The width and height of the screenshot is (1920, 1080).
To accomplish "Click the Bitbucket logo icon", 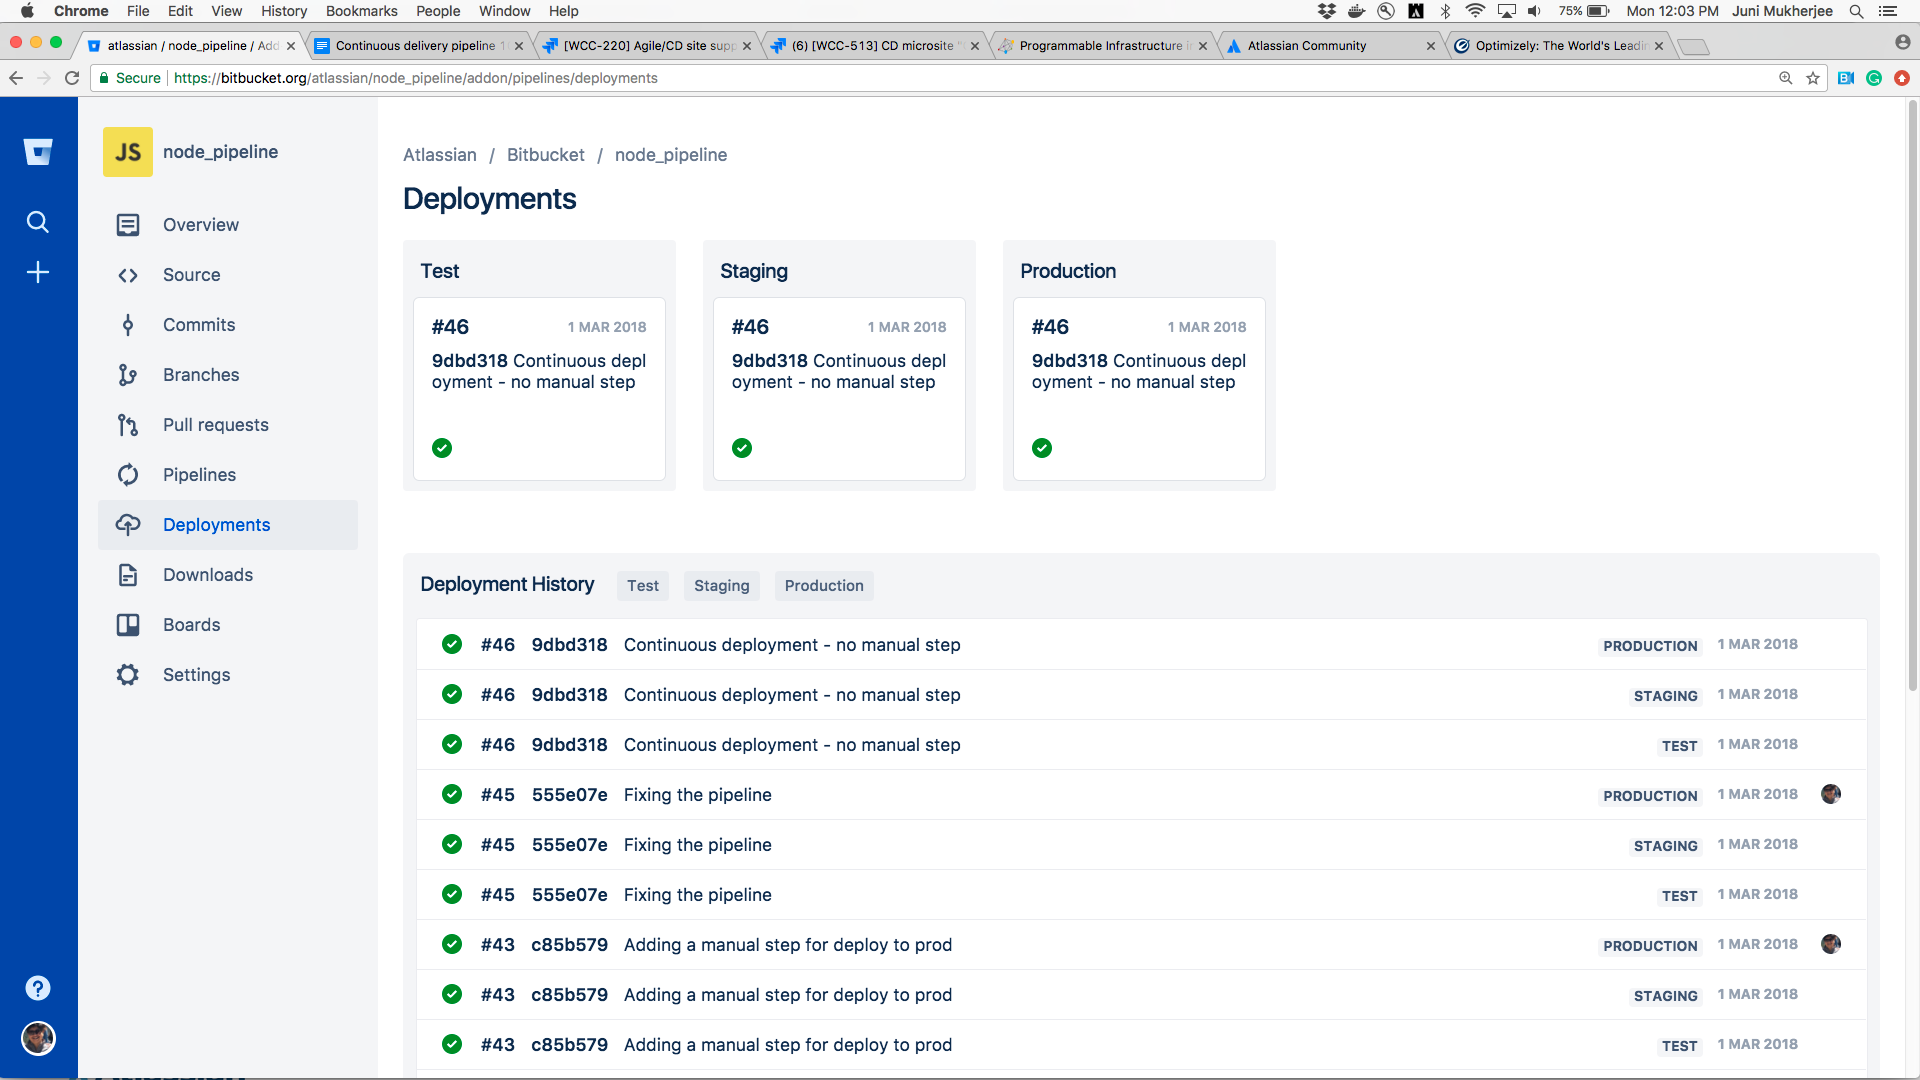I will [38, 152].
